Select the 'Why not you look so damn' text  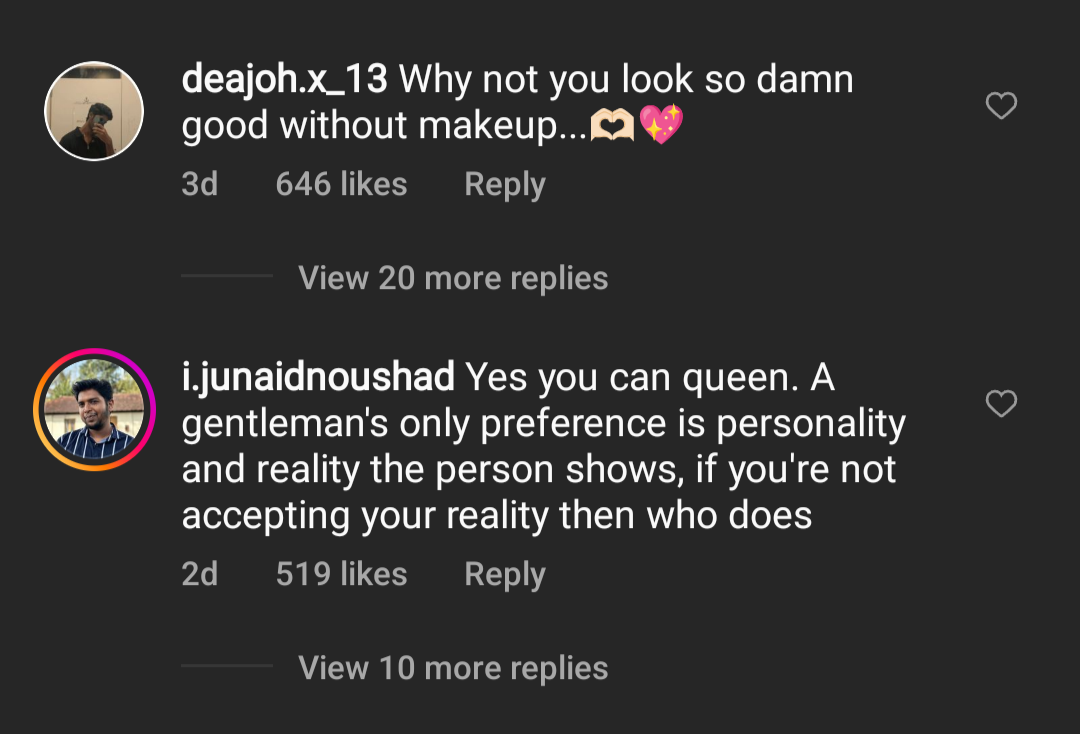tap(626, 79)
